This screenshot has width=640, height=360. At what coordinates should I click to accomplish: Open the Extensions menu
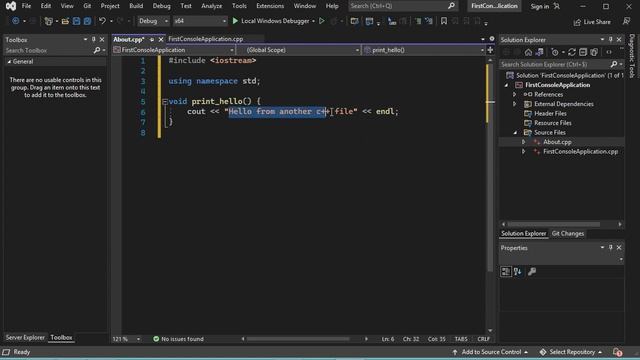(x=270, y=6)
